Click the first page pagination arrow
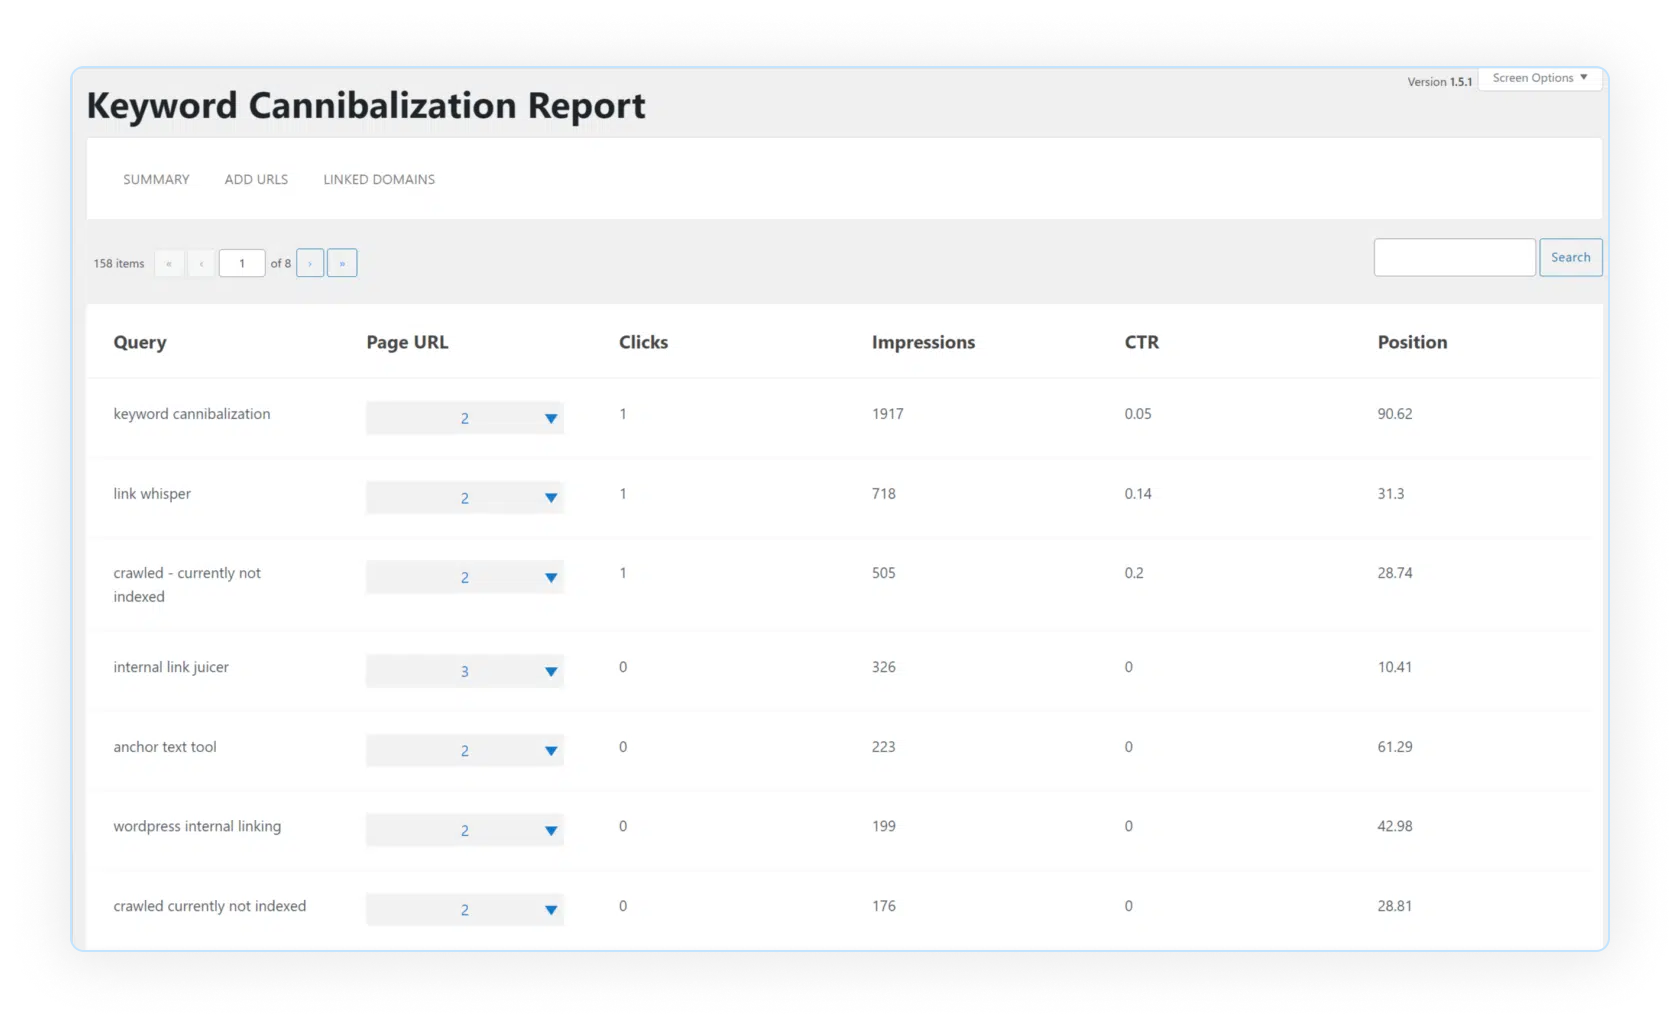 point(169,263)
